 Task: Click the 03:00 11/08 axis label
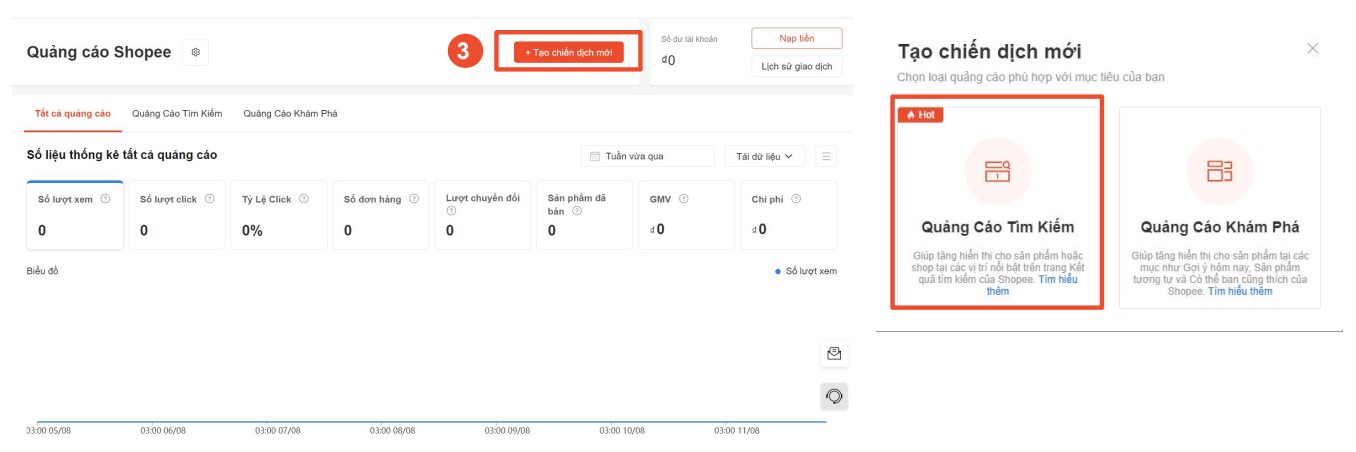737,431
